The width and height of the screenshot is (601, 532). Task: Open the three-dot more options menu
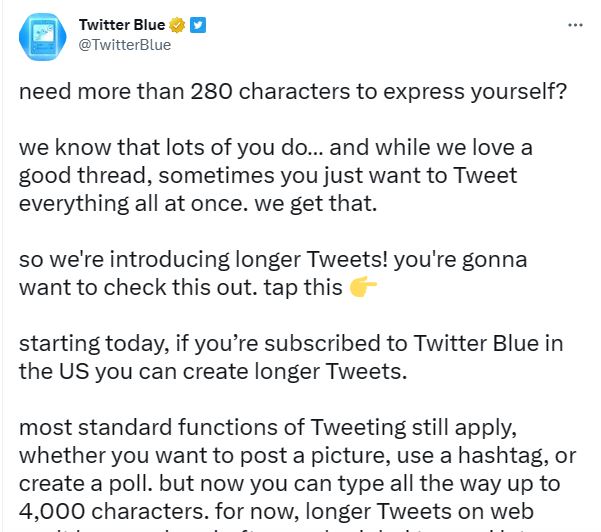click(575, 25)
